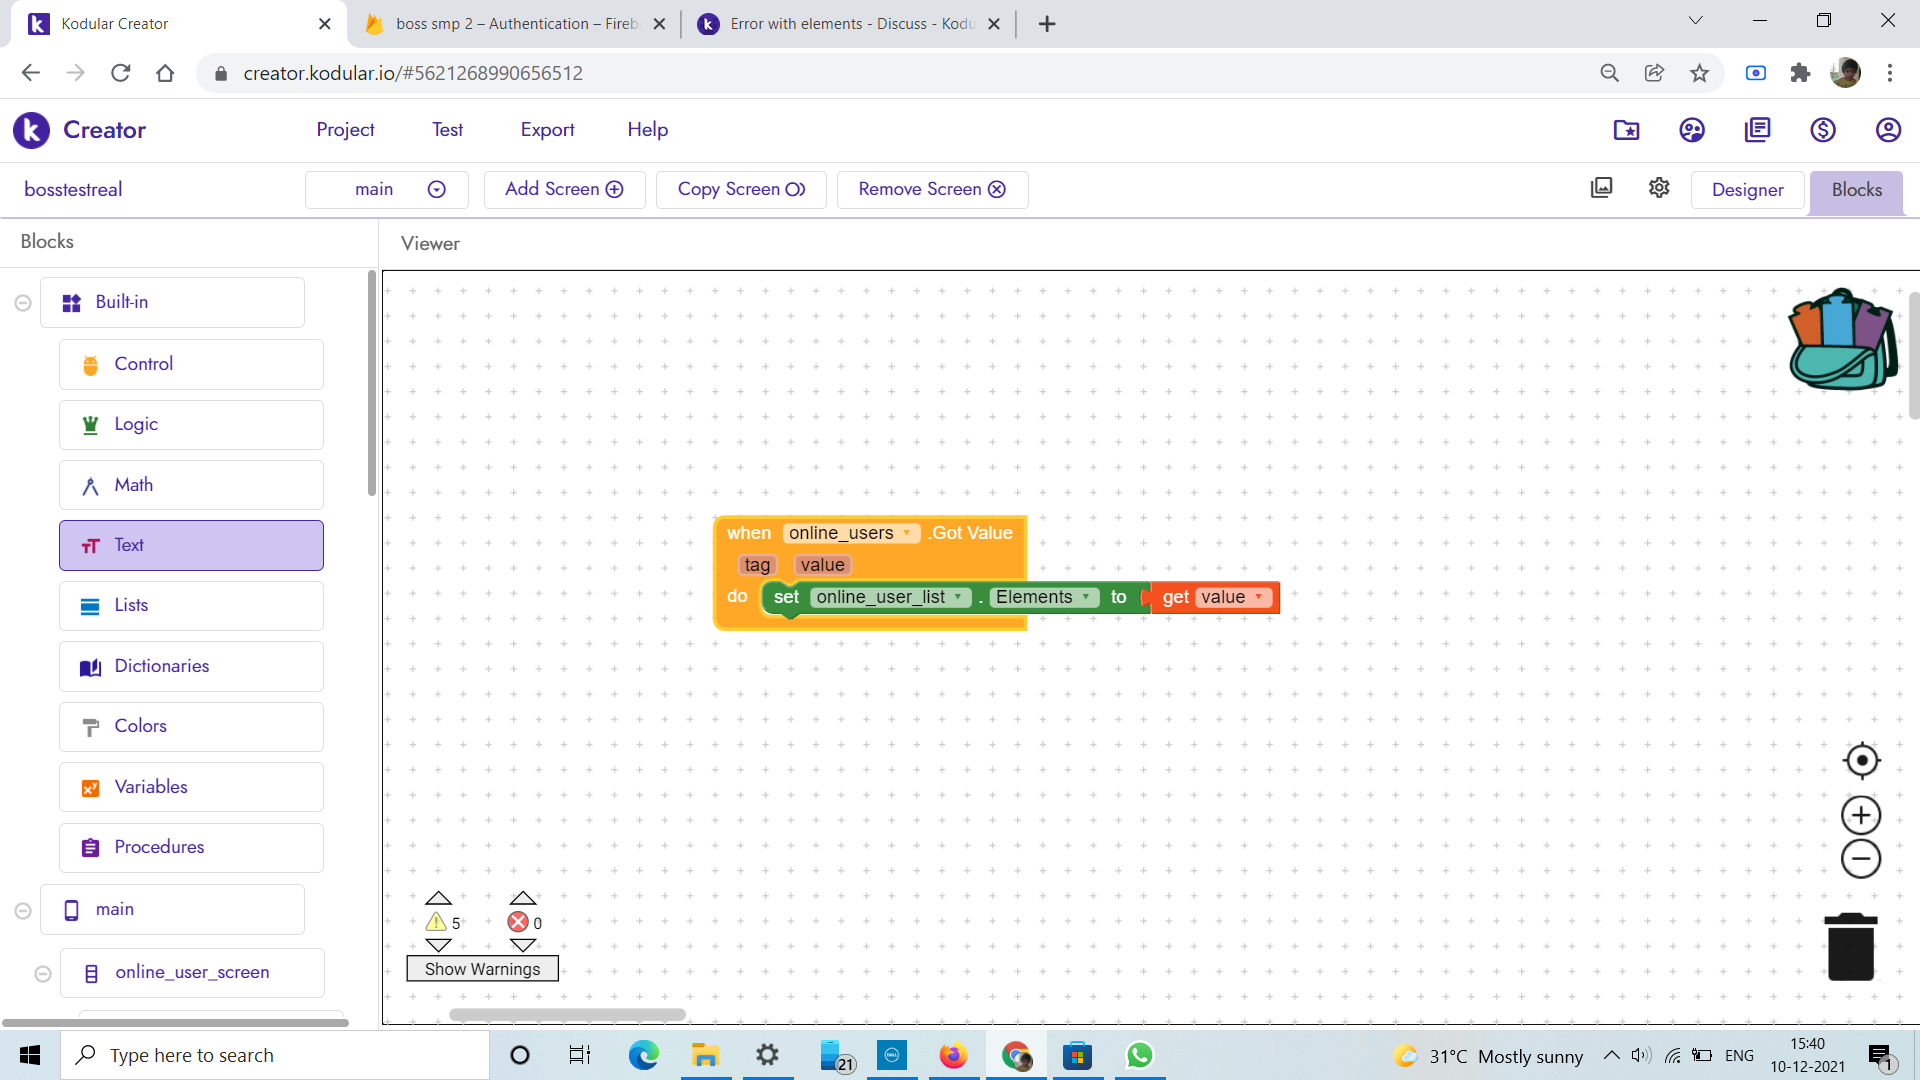Open the my projects folder icon
1920x1080 pixels.
(1626, 130)
